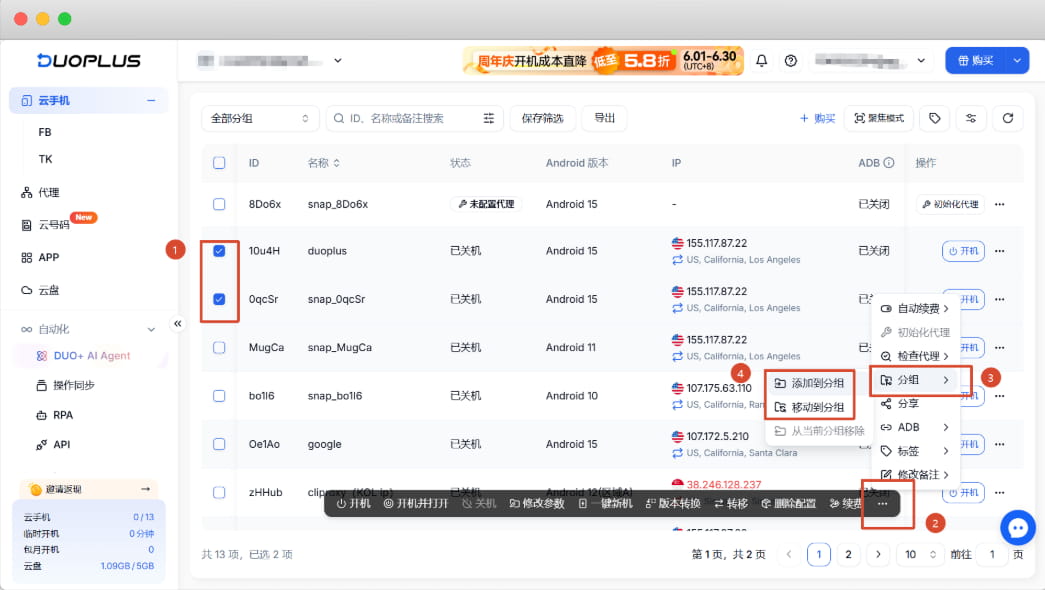Check the 0e1Ao row checkbox

tap(219, 444)
